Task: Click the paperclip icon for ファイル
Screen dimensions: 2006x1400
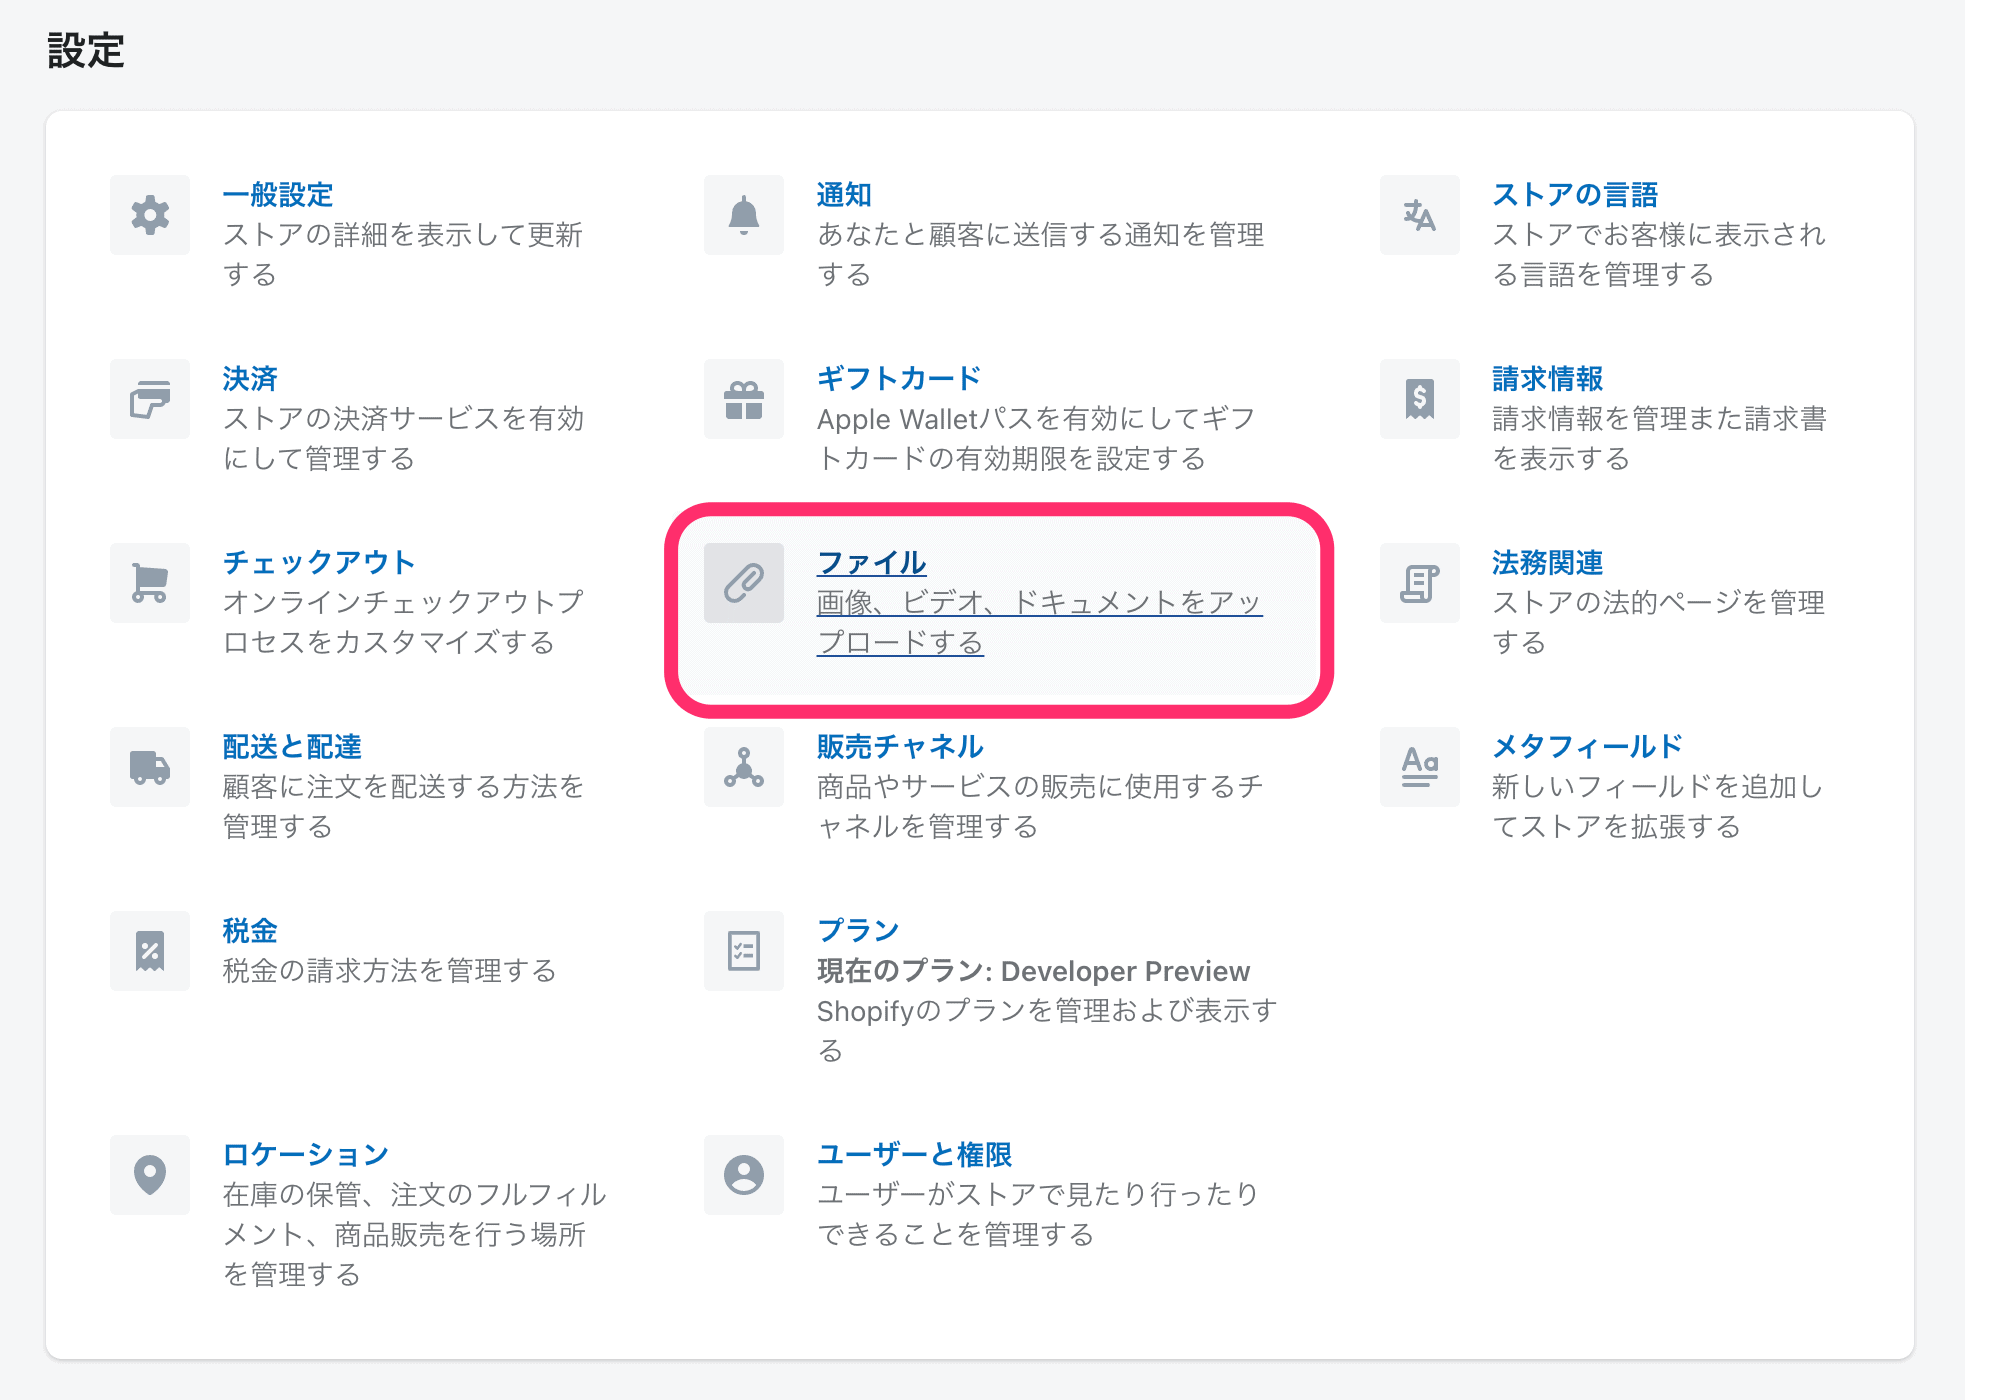Action: 743,583
